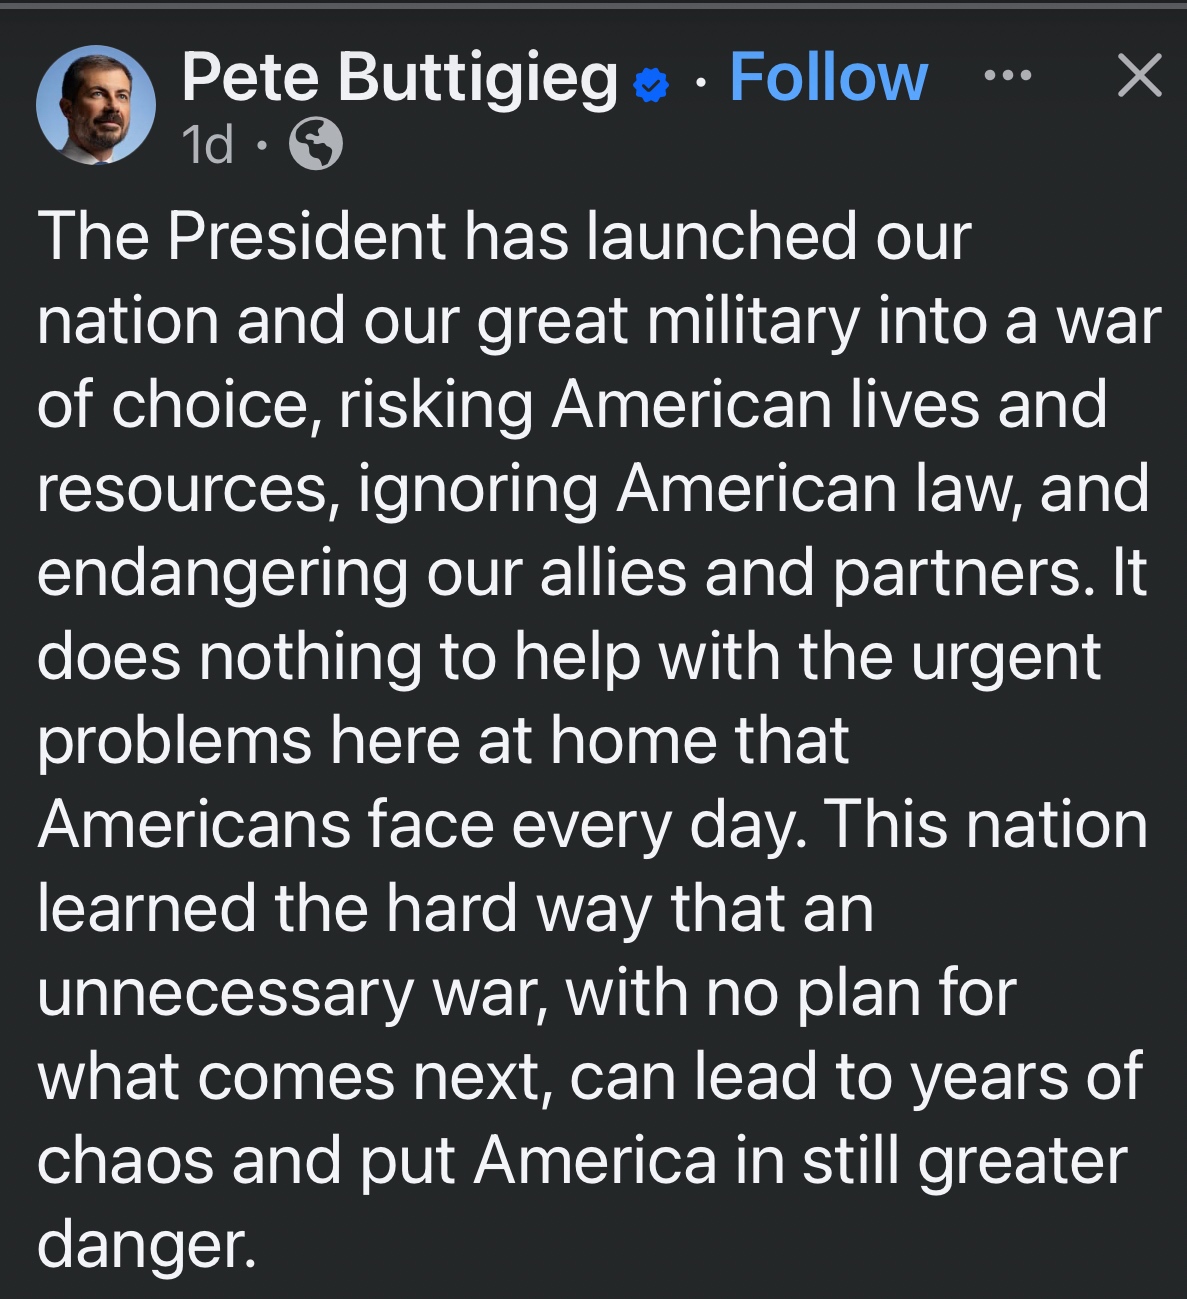This screenshot has height=1299, width=1187.
Task: Click the 1d timestamp
Action: (x=208, y=145)
